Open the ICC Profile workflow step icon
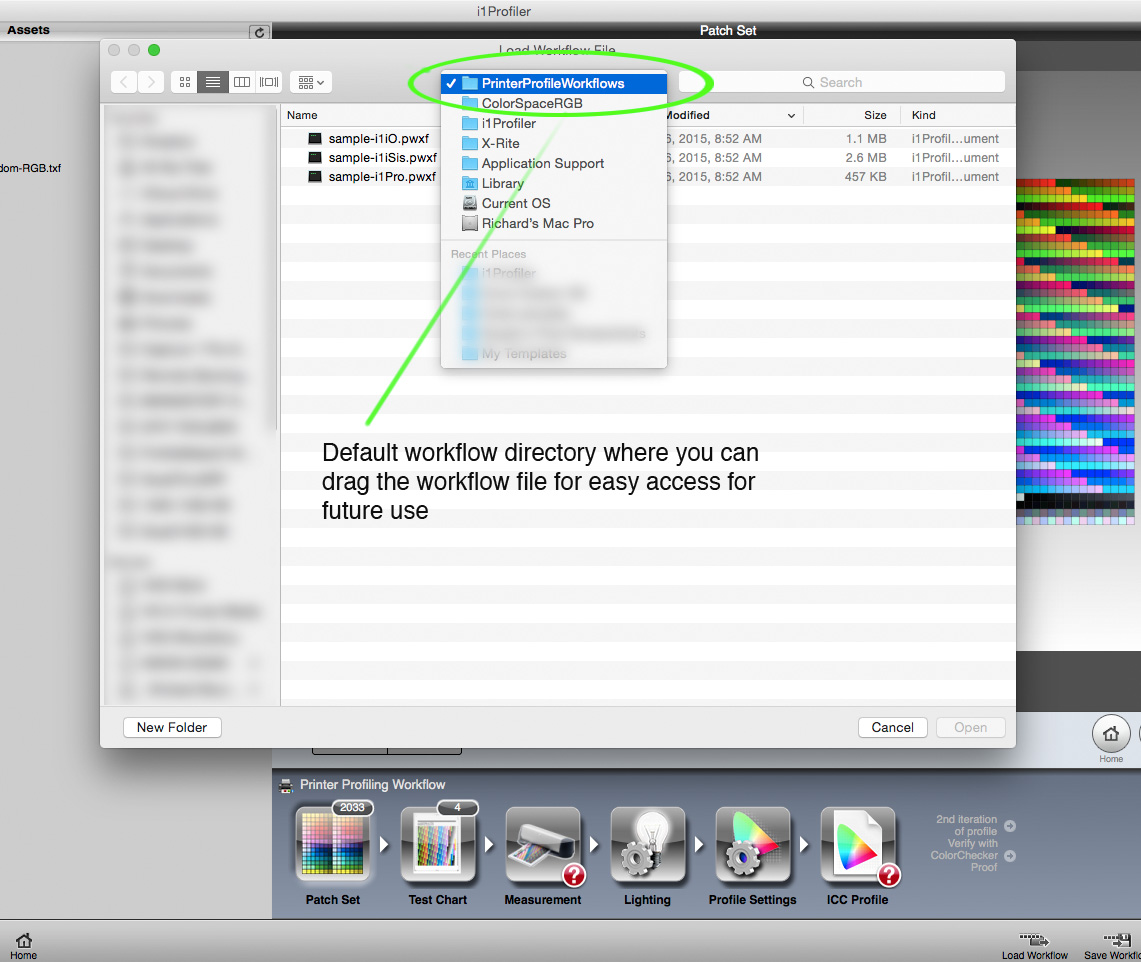Screen dimensions: 1141x962 tap(857, 845)
